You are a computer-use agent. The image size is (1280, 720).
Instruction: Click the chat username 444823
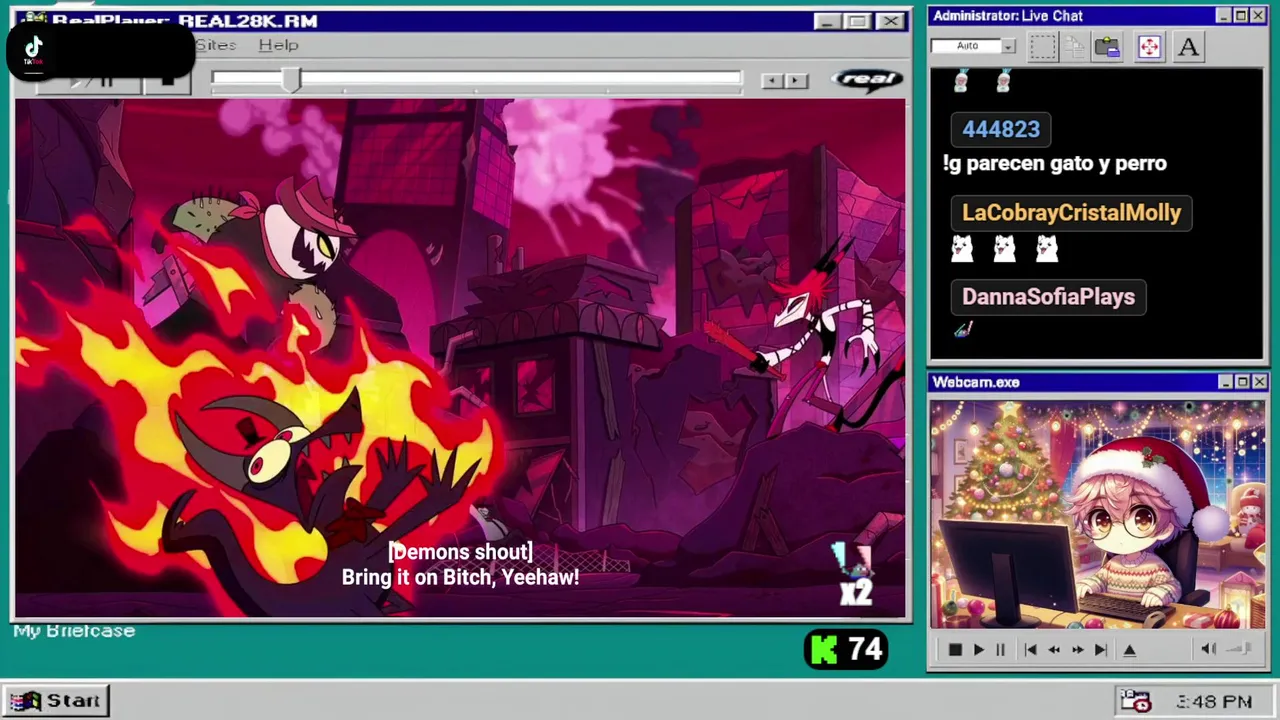pyautogui.click(x=1001, y=129)
